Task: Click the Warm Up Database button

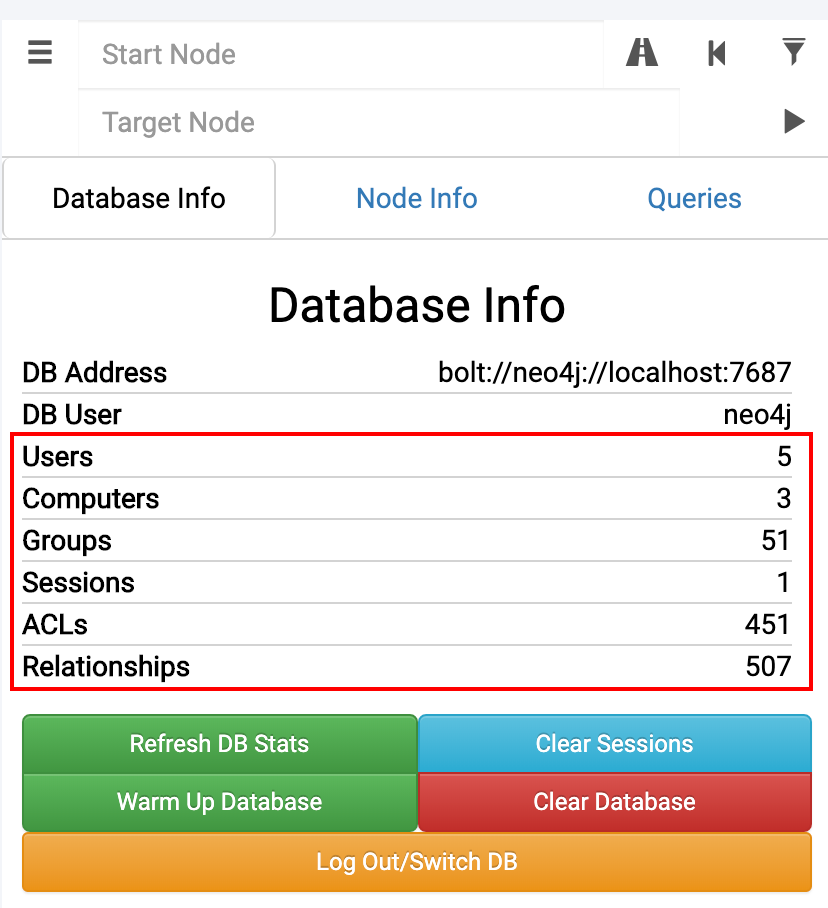Action: [x=219, y=802]
